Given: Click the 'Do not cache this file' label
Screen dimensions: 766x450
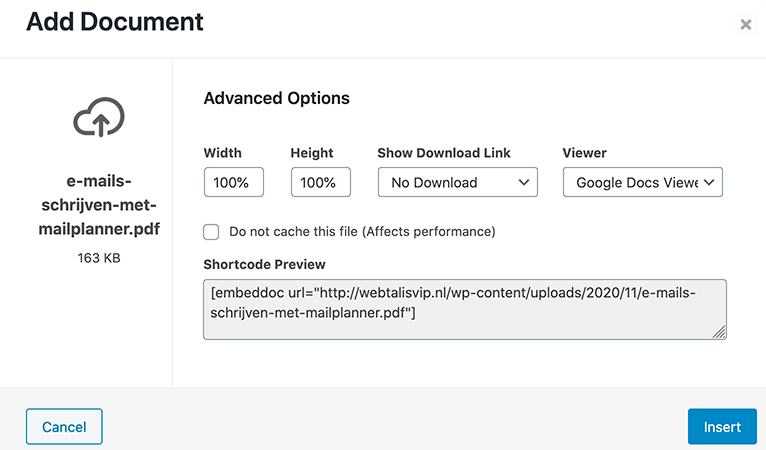Looking at the screenshot, I should 362,232.
